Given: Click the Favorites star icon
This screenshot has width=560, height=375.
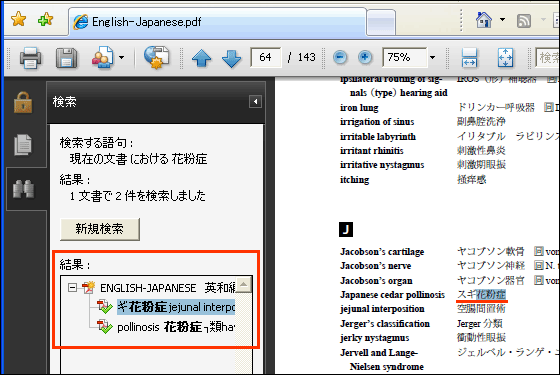Looking at the screenshot, I should pyautogui.click(x=18, y=19).
